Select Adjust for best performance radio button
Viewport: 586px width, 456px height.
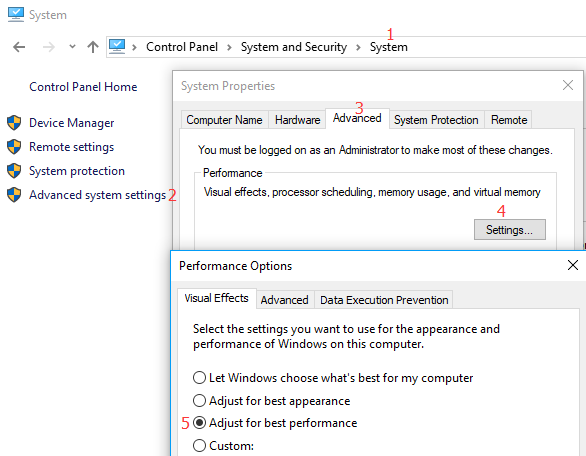pos(199,423)
